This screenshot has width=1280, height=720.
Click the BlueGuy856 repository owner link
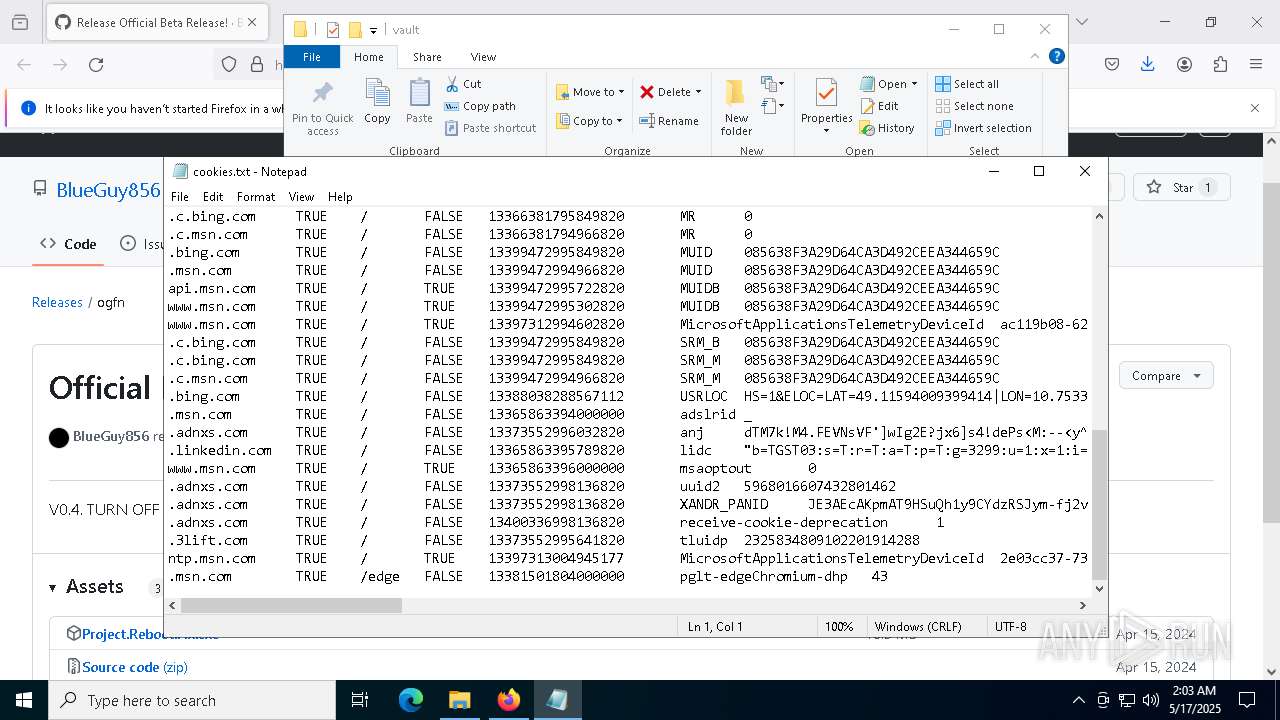coord(108,190)
